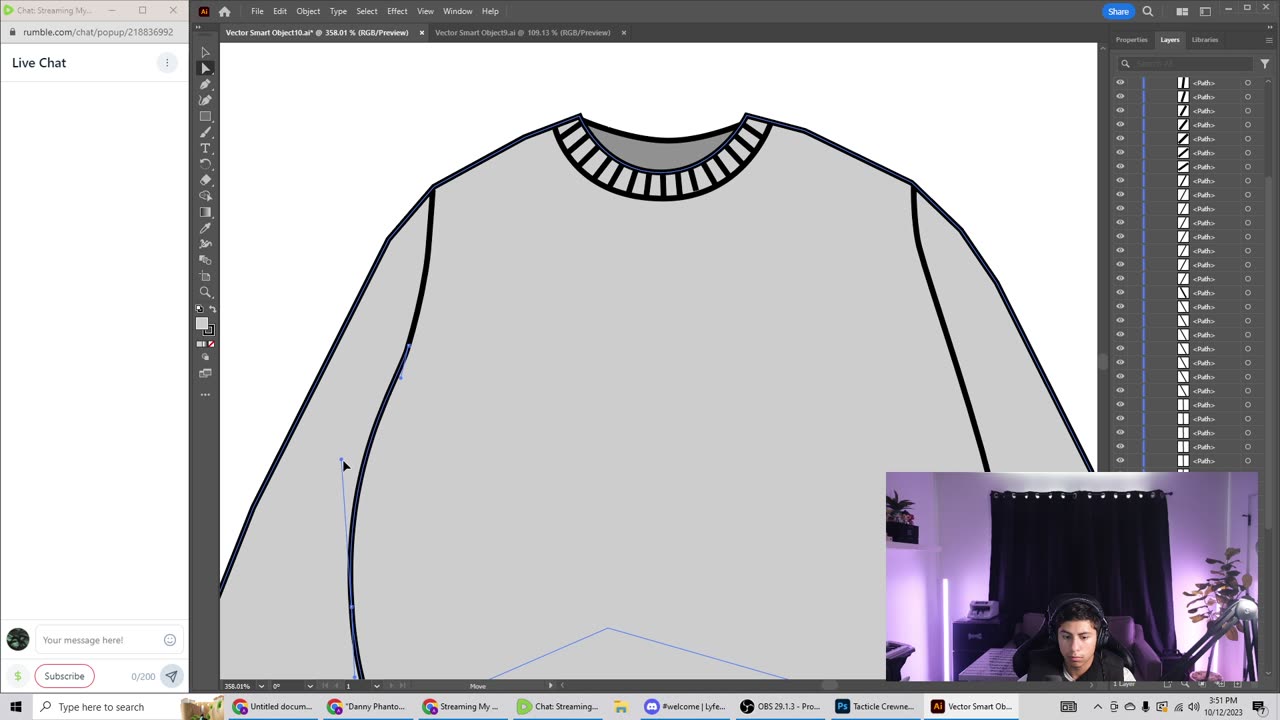
Task: Open the File menu
Action: coord(257,11)
